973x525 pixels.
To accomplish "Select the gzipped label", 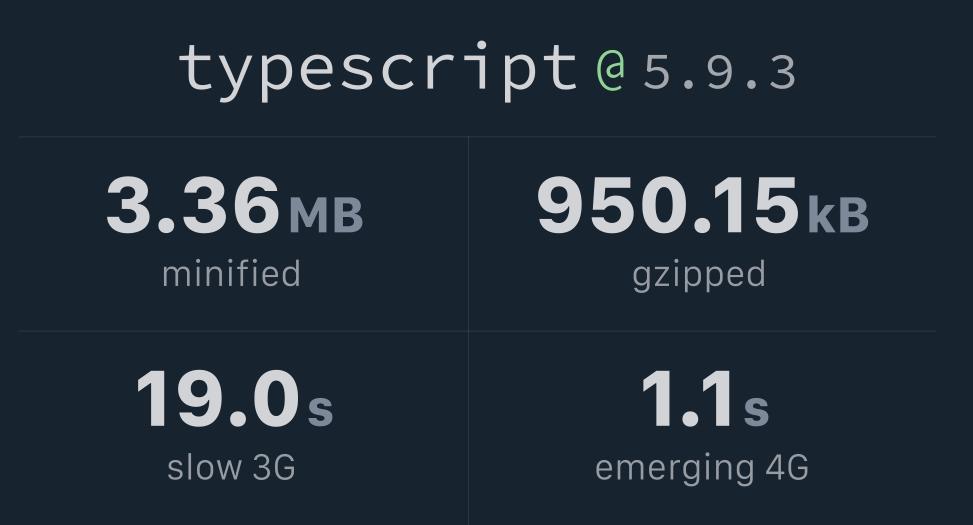I will (x=699, y=274).
